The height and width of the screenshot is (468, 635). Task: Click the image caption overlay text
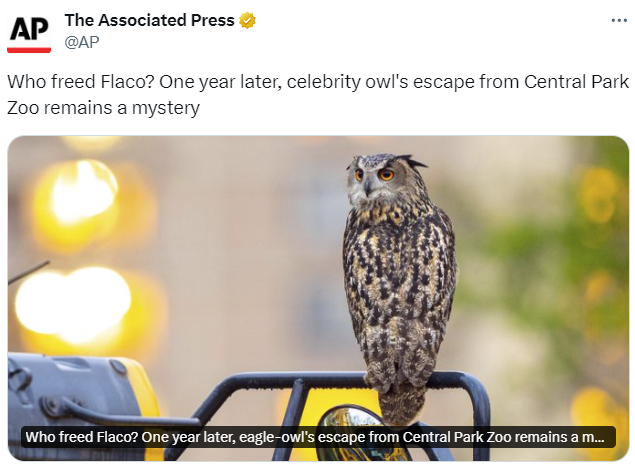pos(314,438)
